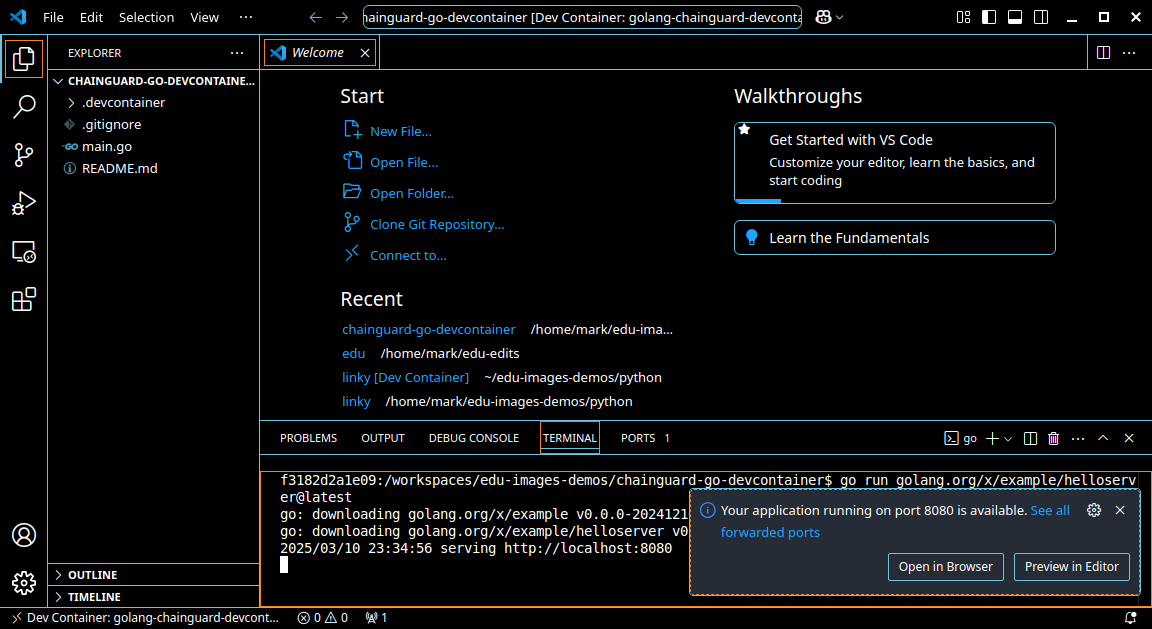Open the Explorer view in activity bar
The height and width of the screenshot is (629, 1152).
pyautogui.click(x=24, y=59)
